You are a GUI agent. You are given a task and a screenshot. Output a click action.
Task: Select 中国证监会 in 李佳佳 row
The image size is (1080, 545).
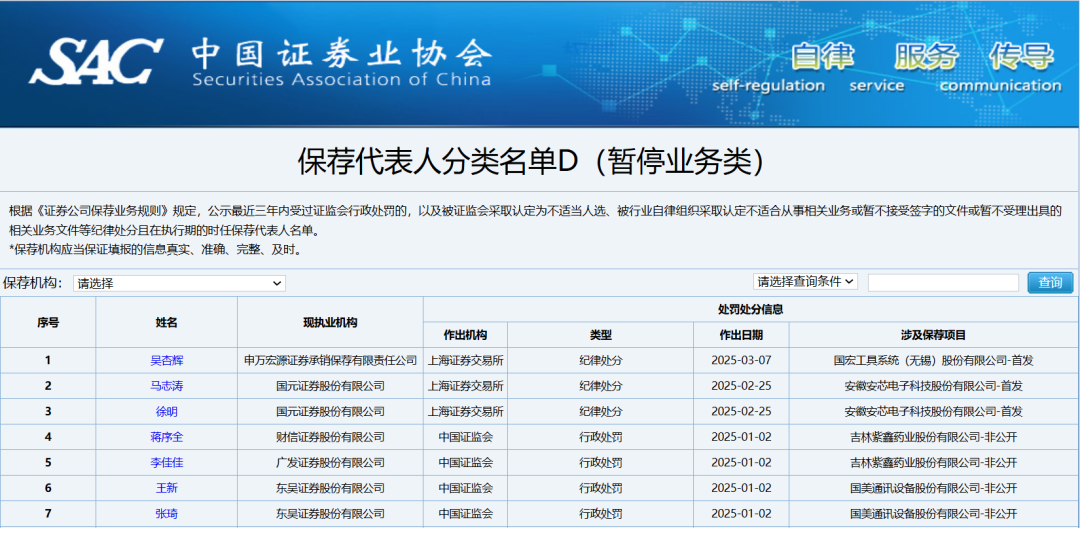pos(466,462)
